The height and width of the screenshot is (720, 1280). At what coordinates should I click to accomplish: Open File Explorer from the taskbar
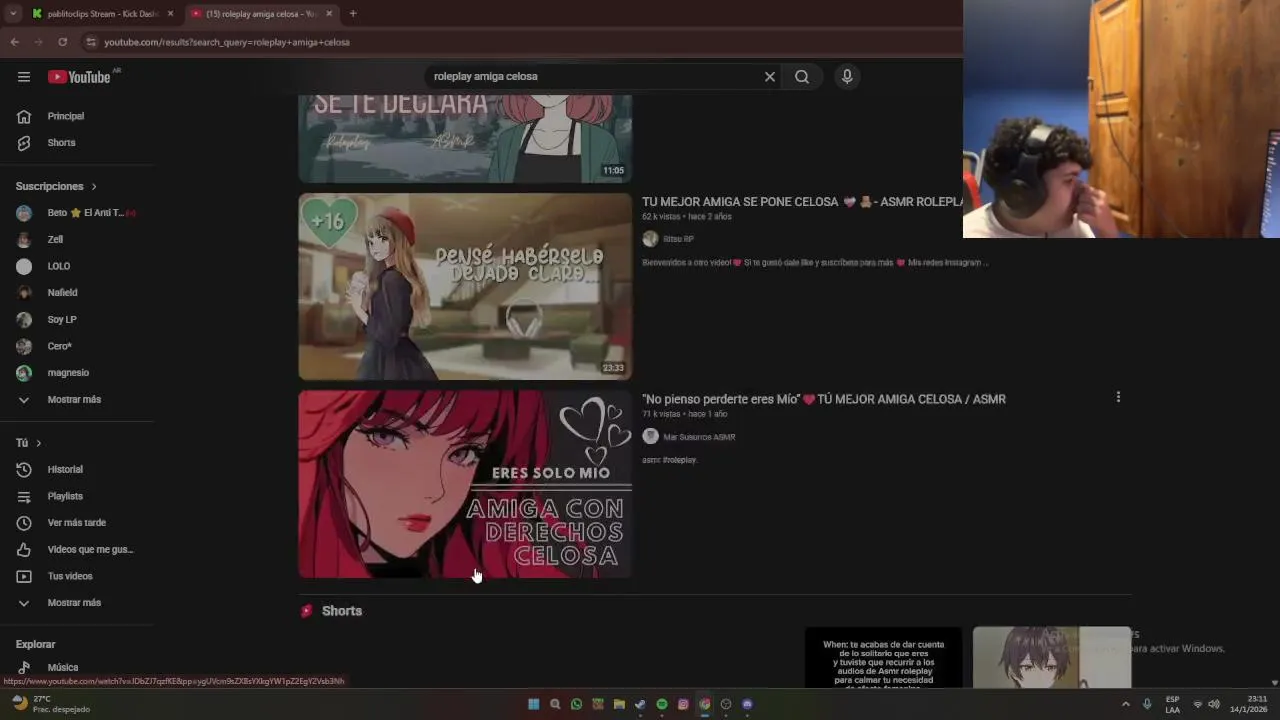point(619,704)
